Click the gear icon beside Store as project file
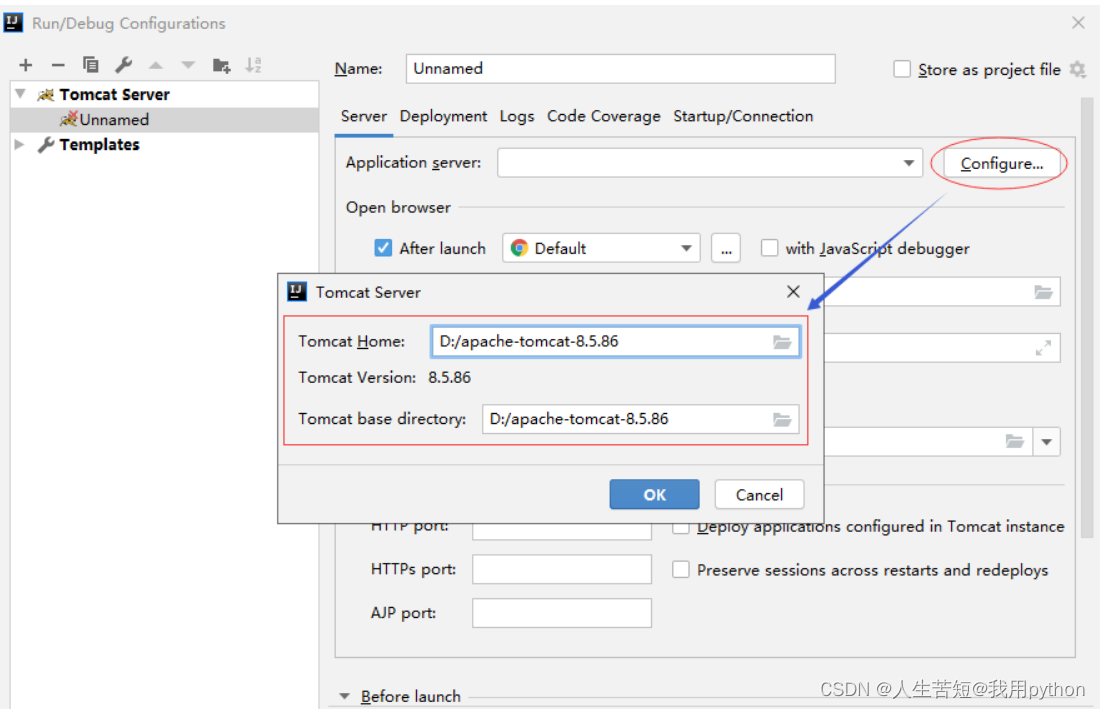This screenshot has height=709, width=1100. tap(1078, 69)
